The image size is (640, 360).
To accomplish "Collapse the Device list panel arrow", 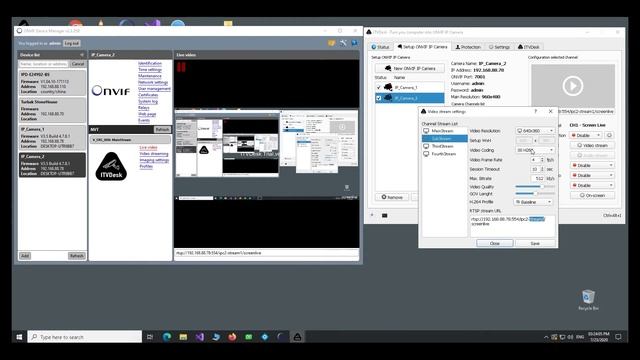I will coord(82,55).
